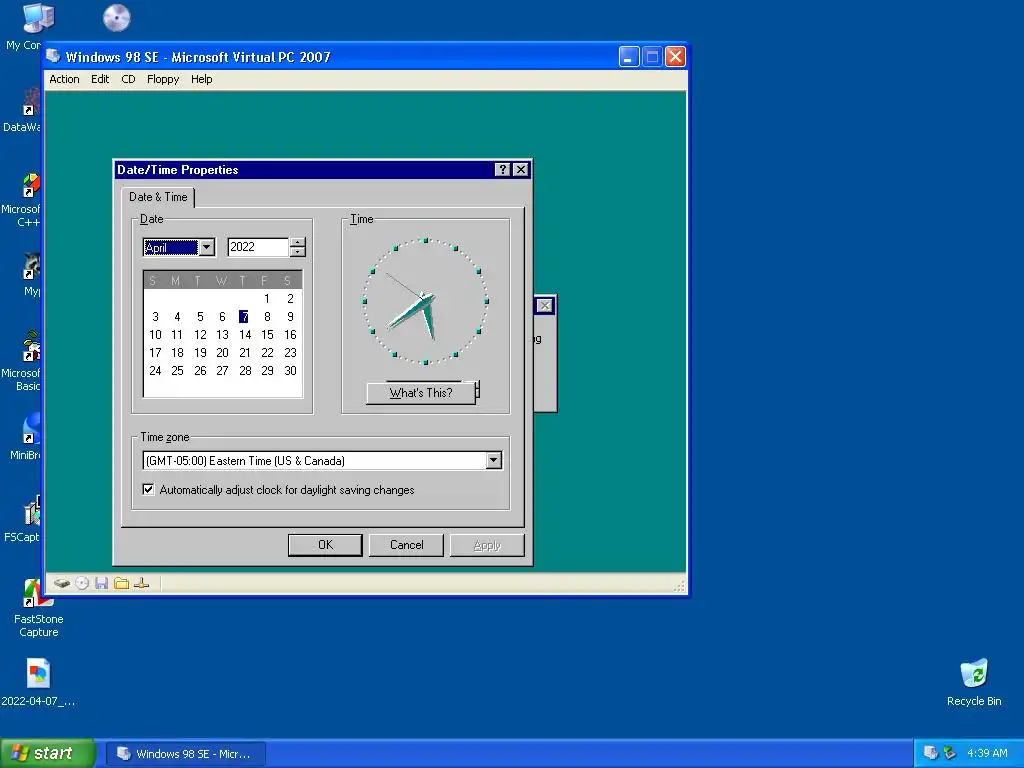
Task: Close the Date/Time Properties dialog
Action: [520, 170]
